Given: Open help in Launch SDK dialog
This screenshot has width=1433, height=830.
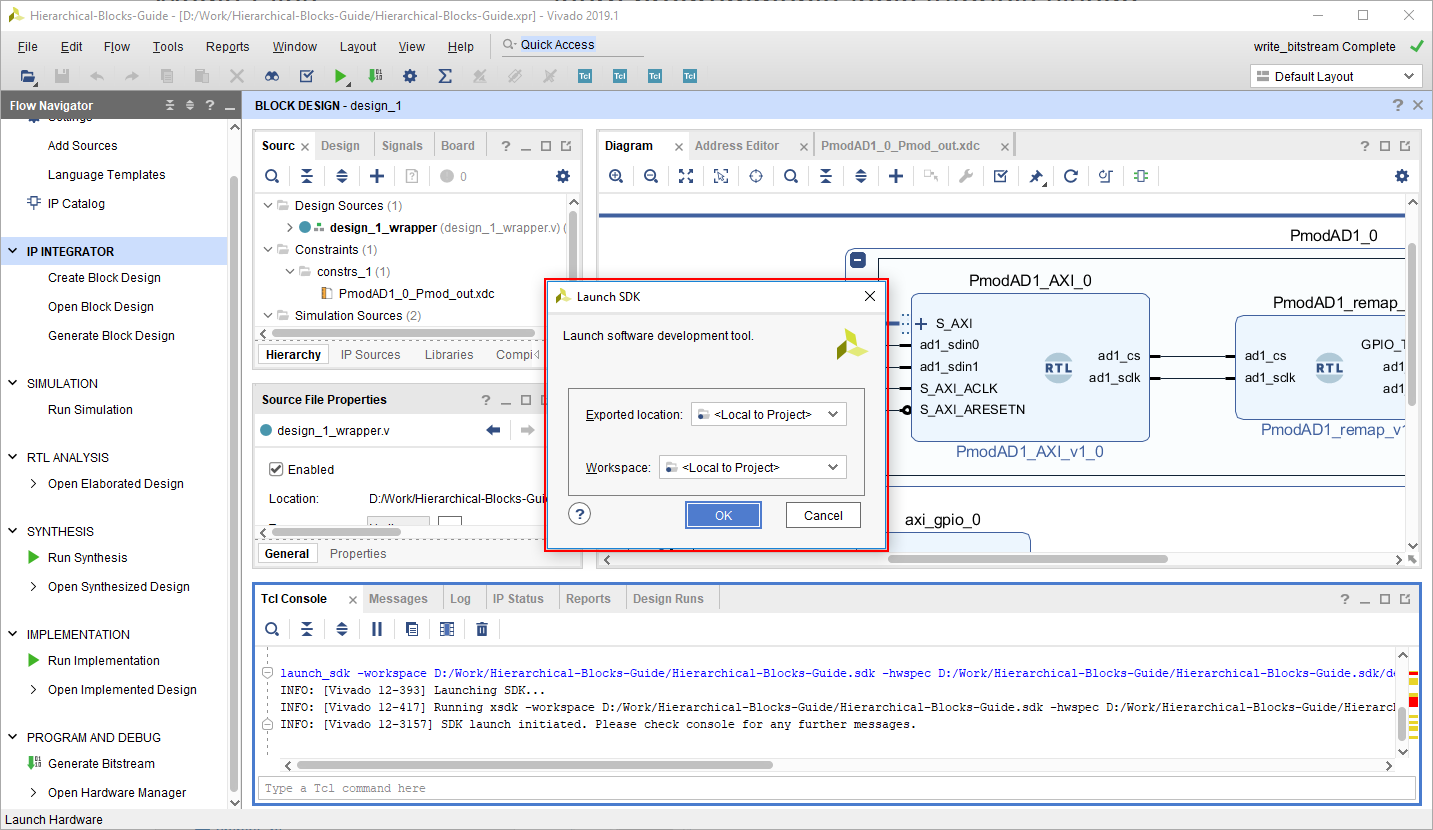Looking at the screenshot, I should 580,514.
